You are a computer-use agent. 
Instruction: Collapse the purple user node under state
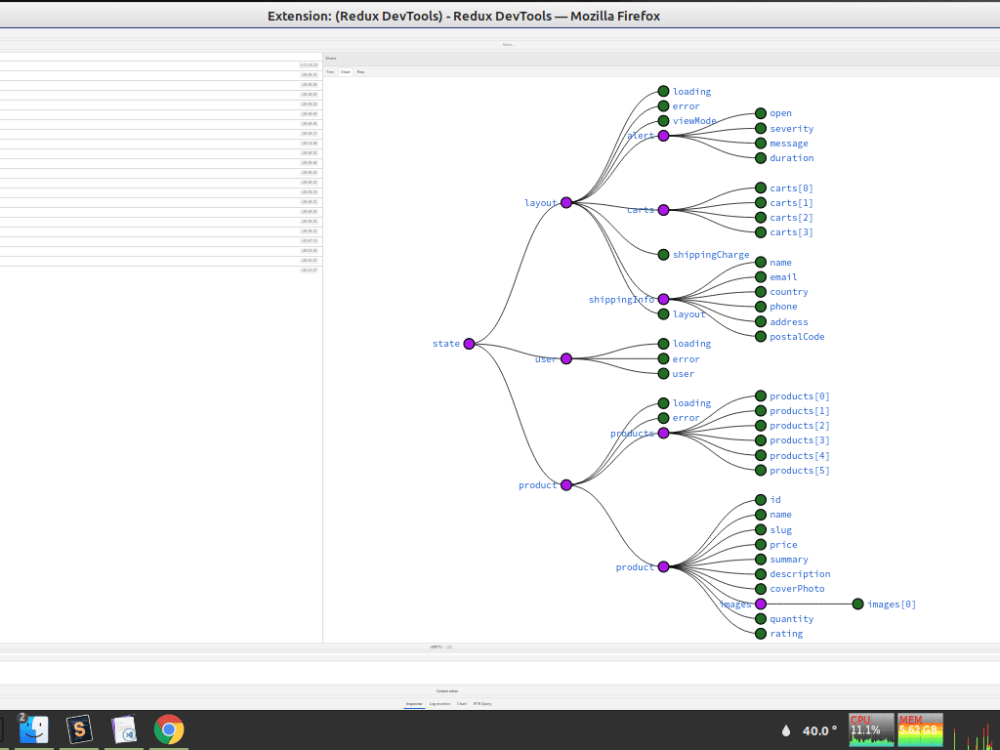566,358
